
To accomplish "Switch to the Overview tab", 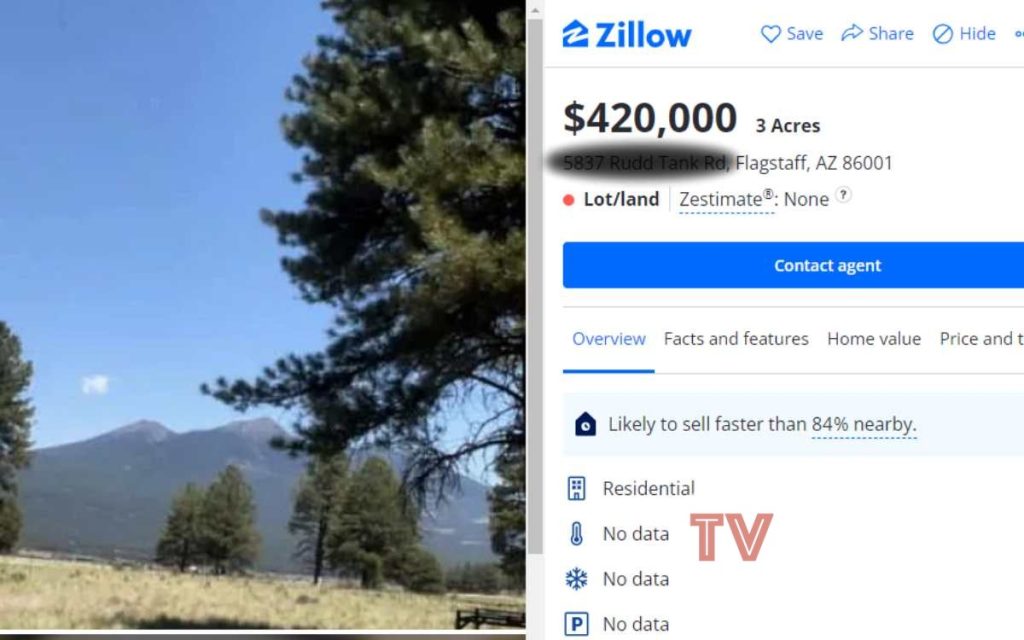I will (609, 339).
